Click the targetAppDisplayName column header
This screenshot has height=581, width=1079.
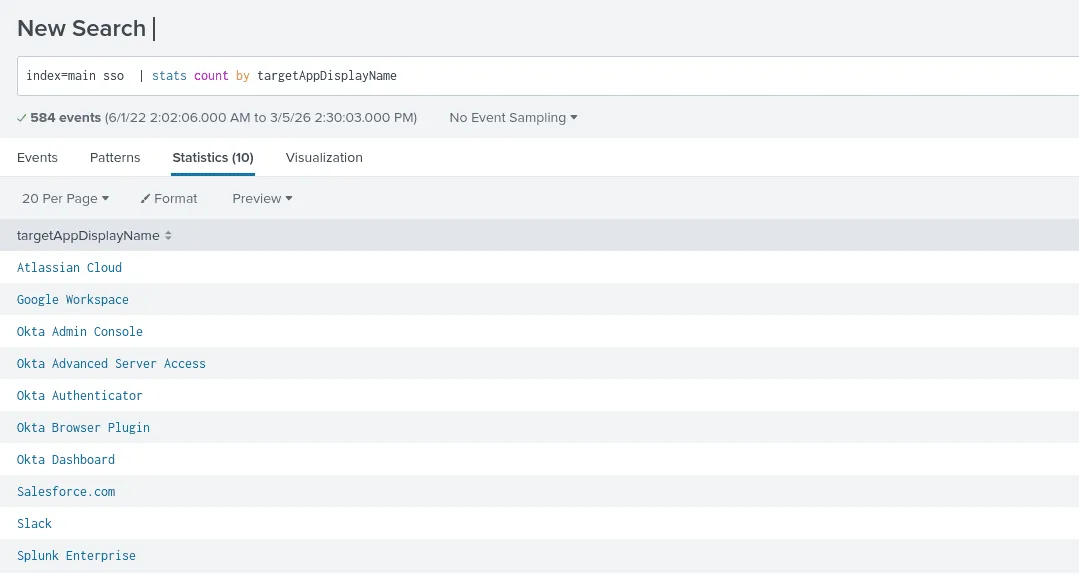coord(88,235)
